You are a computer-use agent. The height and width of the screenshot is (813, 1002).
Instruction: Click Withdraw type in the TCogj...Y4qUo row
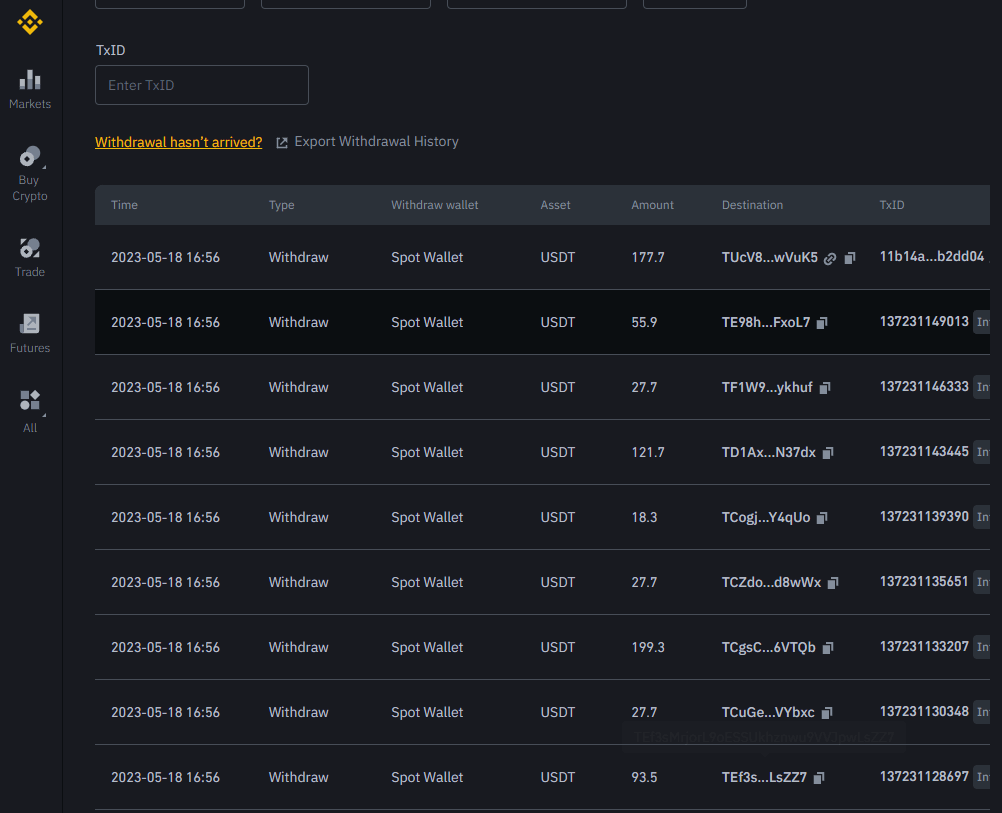click(298, 518)
